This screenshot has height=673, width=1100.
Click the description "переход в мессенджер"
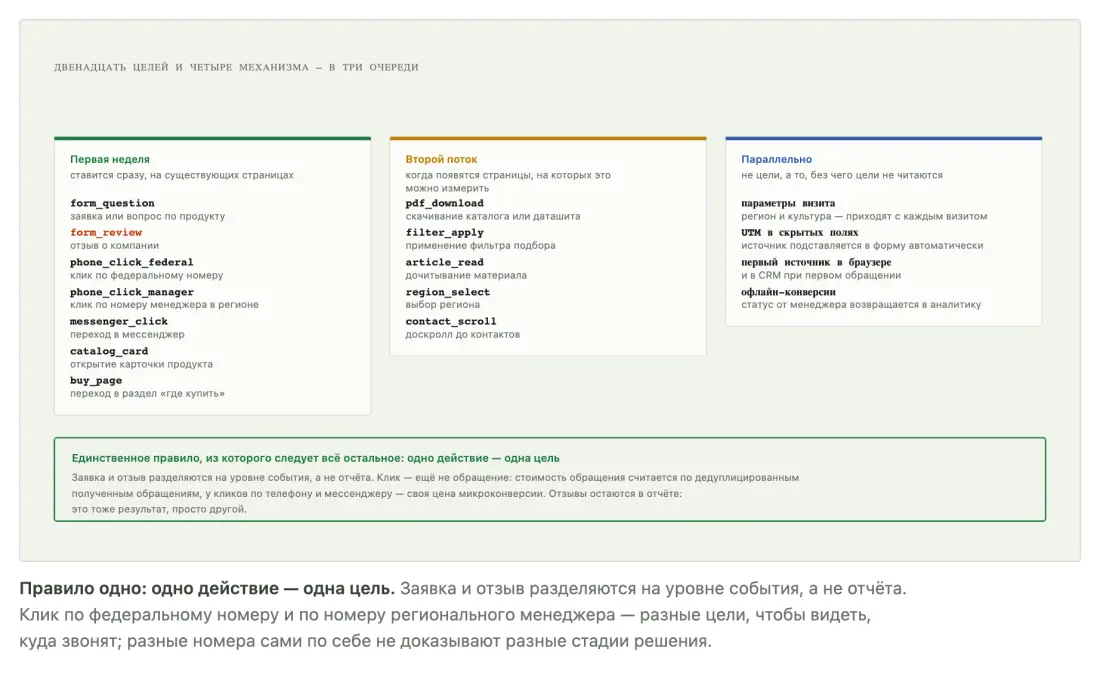127,334
